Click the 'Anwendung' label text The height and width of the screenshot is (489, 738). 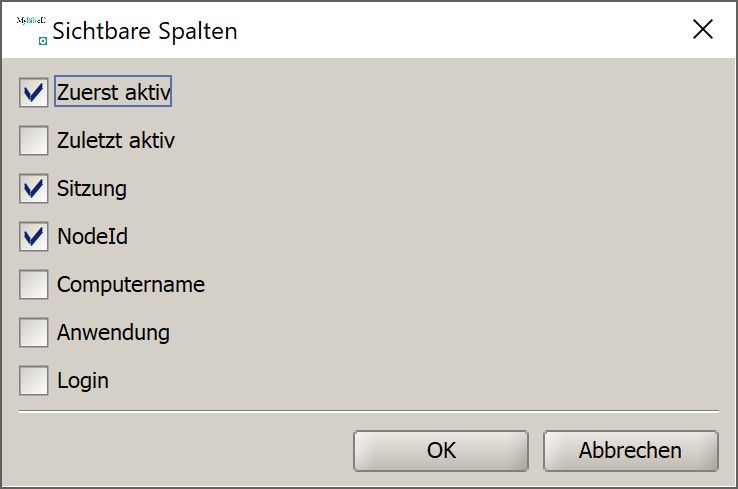pyautogui.click(x=113, y=333)
